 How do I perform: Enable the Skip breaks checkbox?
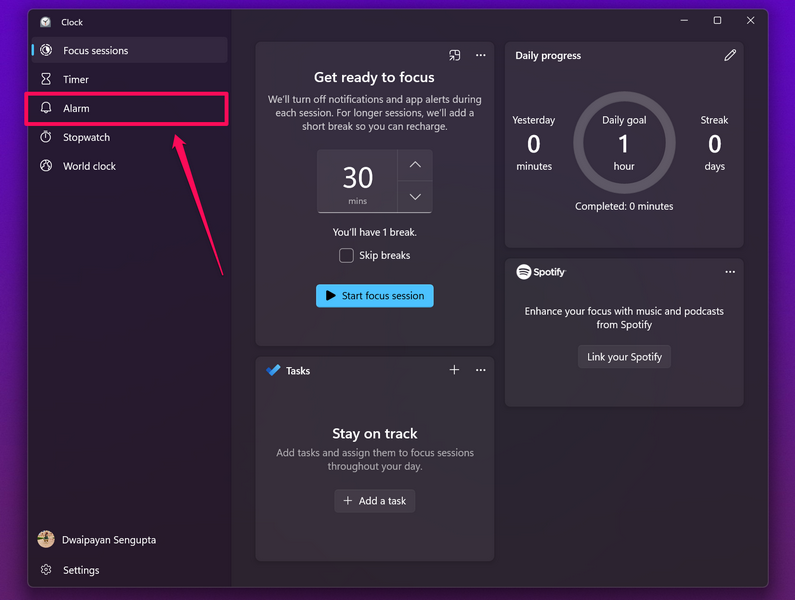coord(346,255)
